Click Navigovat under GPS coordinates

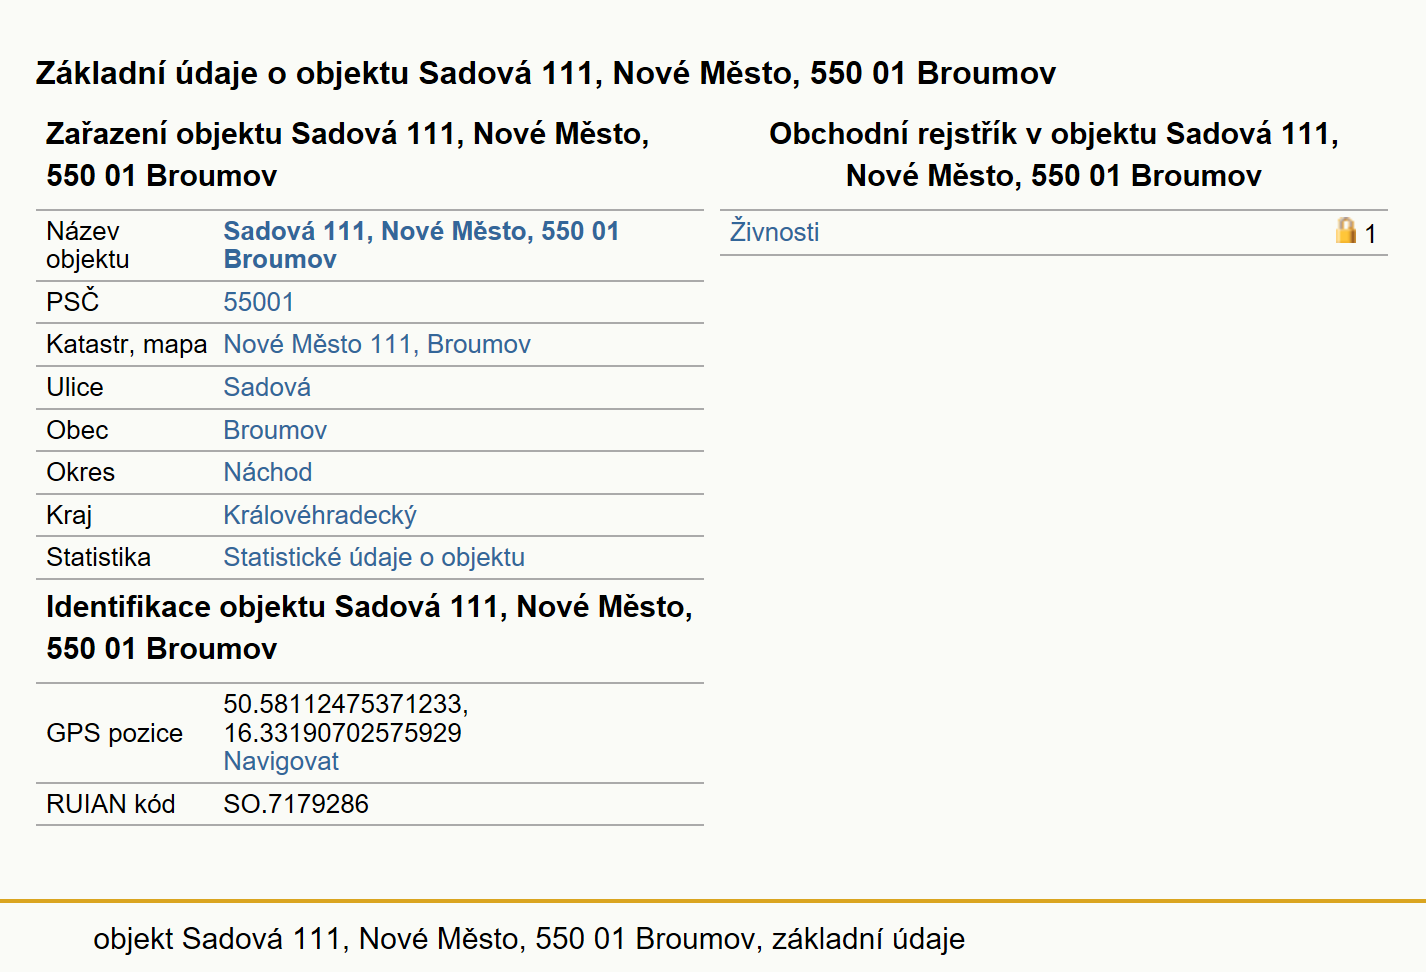pyautogui.click(x=281, y=761)
